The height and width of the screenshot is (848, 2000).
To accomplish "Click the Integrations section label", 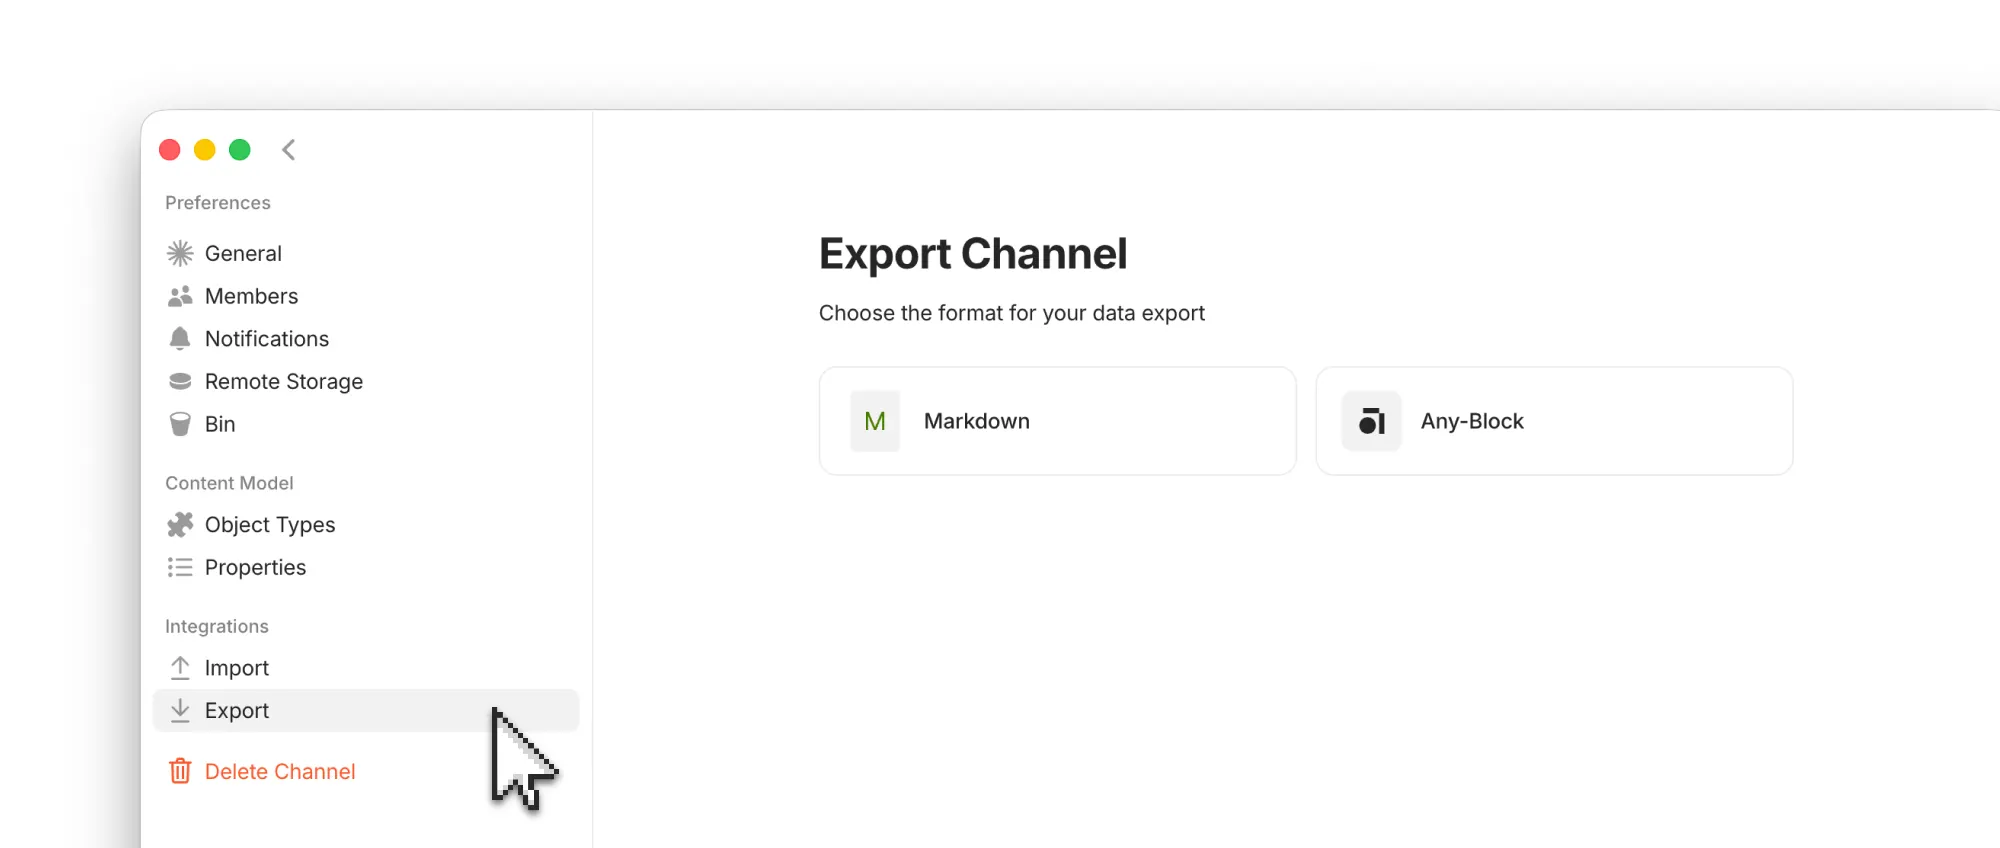I will 217,627.
